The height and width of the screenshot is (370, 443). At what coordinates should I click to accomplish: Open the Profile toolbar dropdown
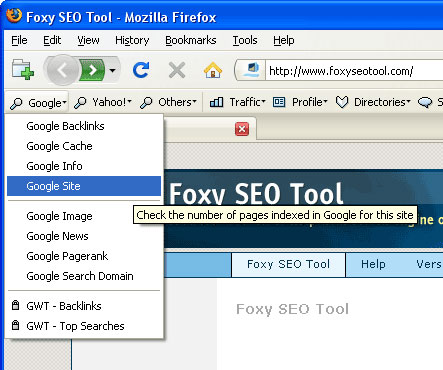coord(300,102)
